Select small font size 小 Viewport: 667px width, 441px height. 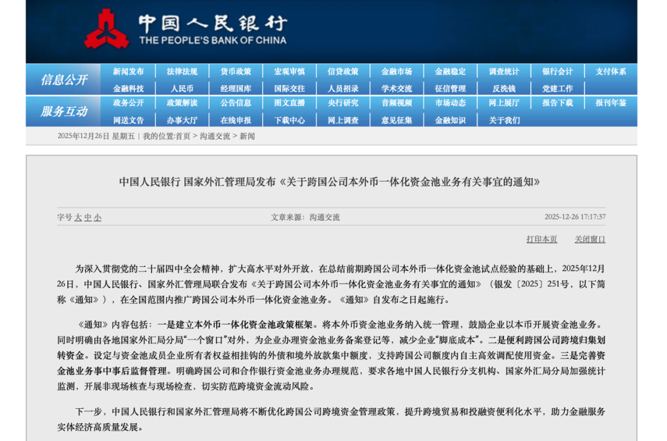click(97, 217)
